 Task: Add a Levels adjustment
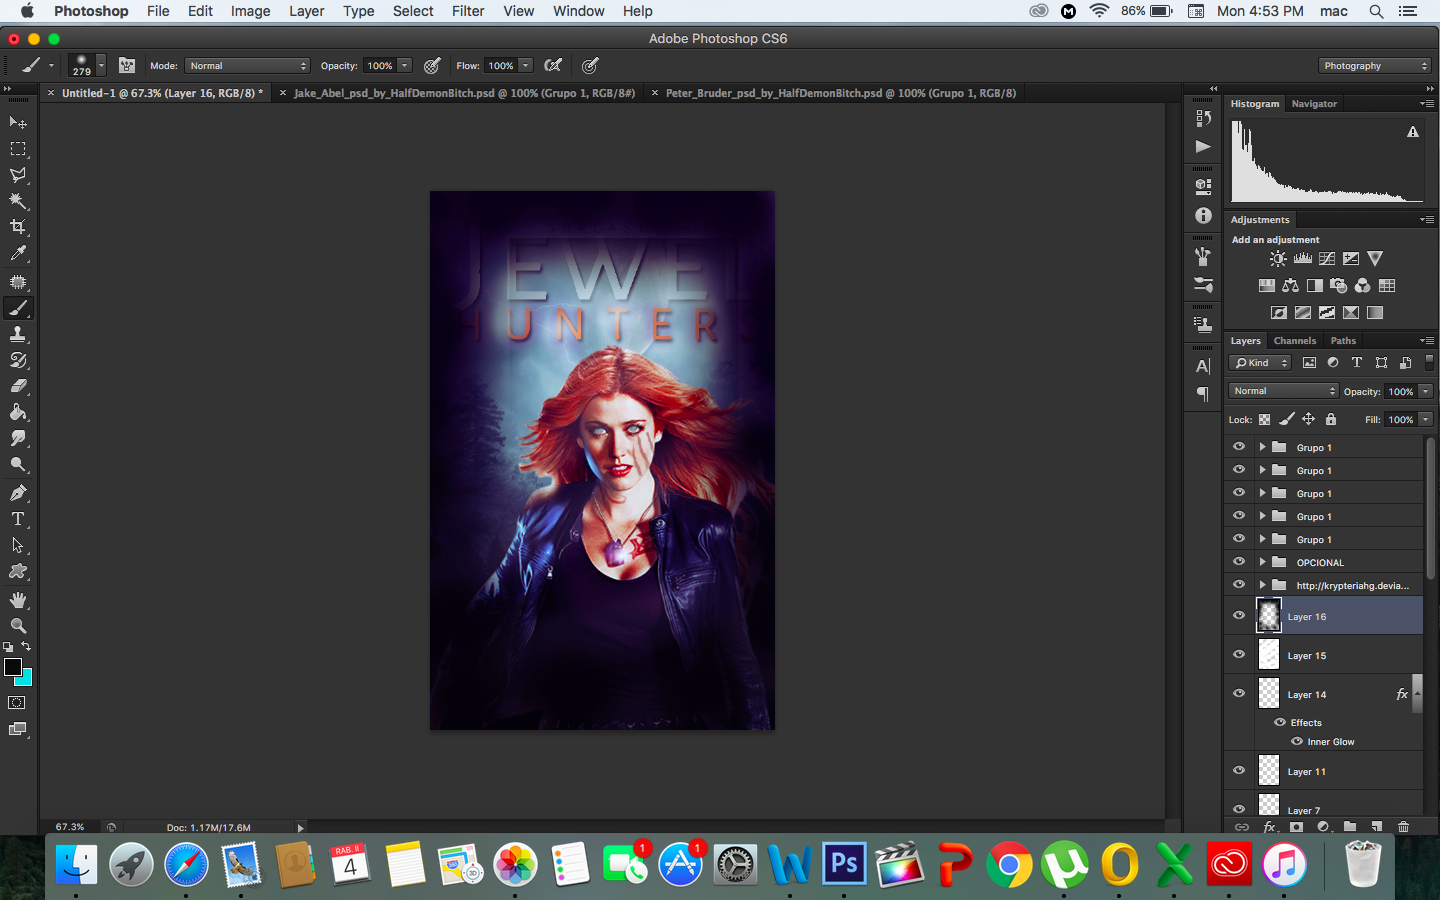tap(1302, 258)
